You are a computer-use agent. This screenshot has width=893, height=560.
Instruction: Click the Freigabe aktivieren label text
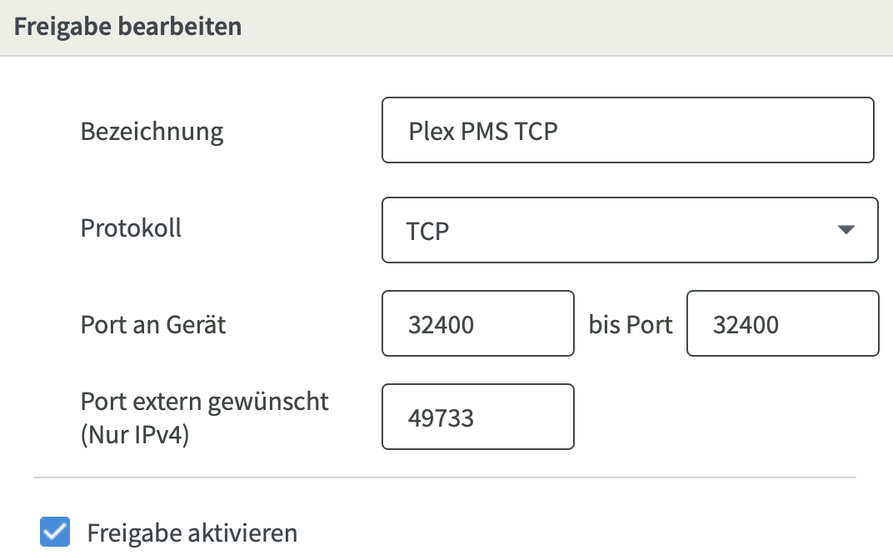pos(192,532)
